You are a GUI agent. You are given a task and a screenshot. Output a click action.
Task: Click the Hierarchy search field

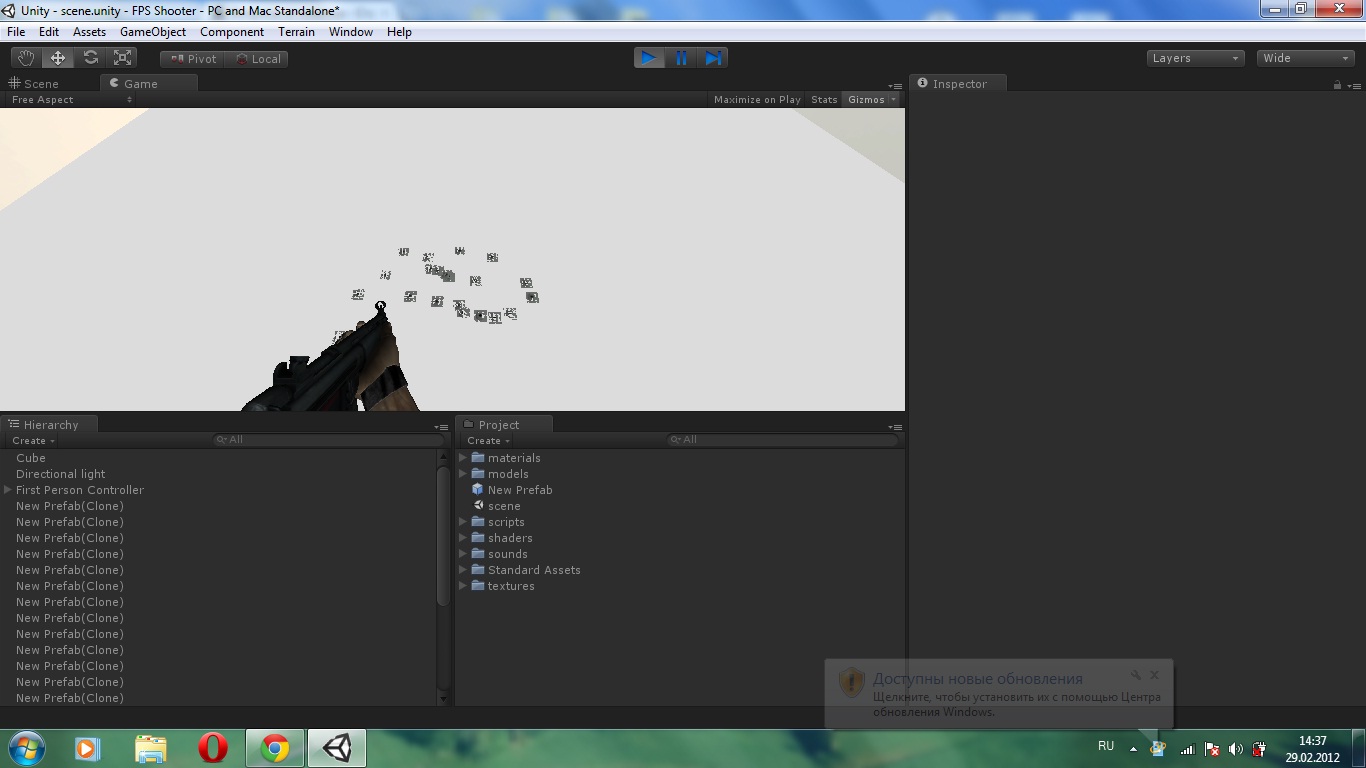330,440
